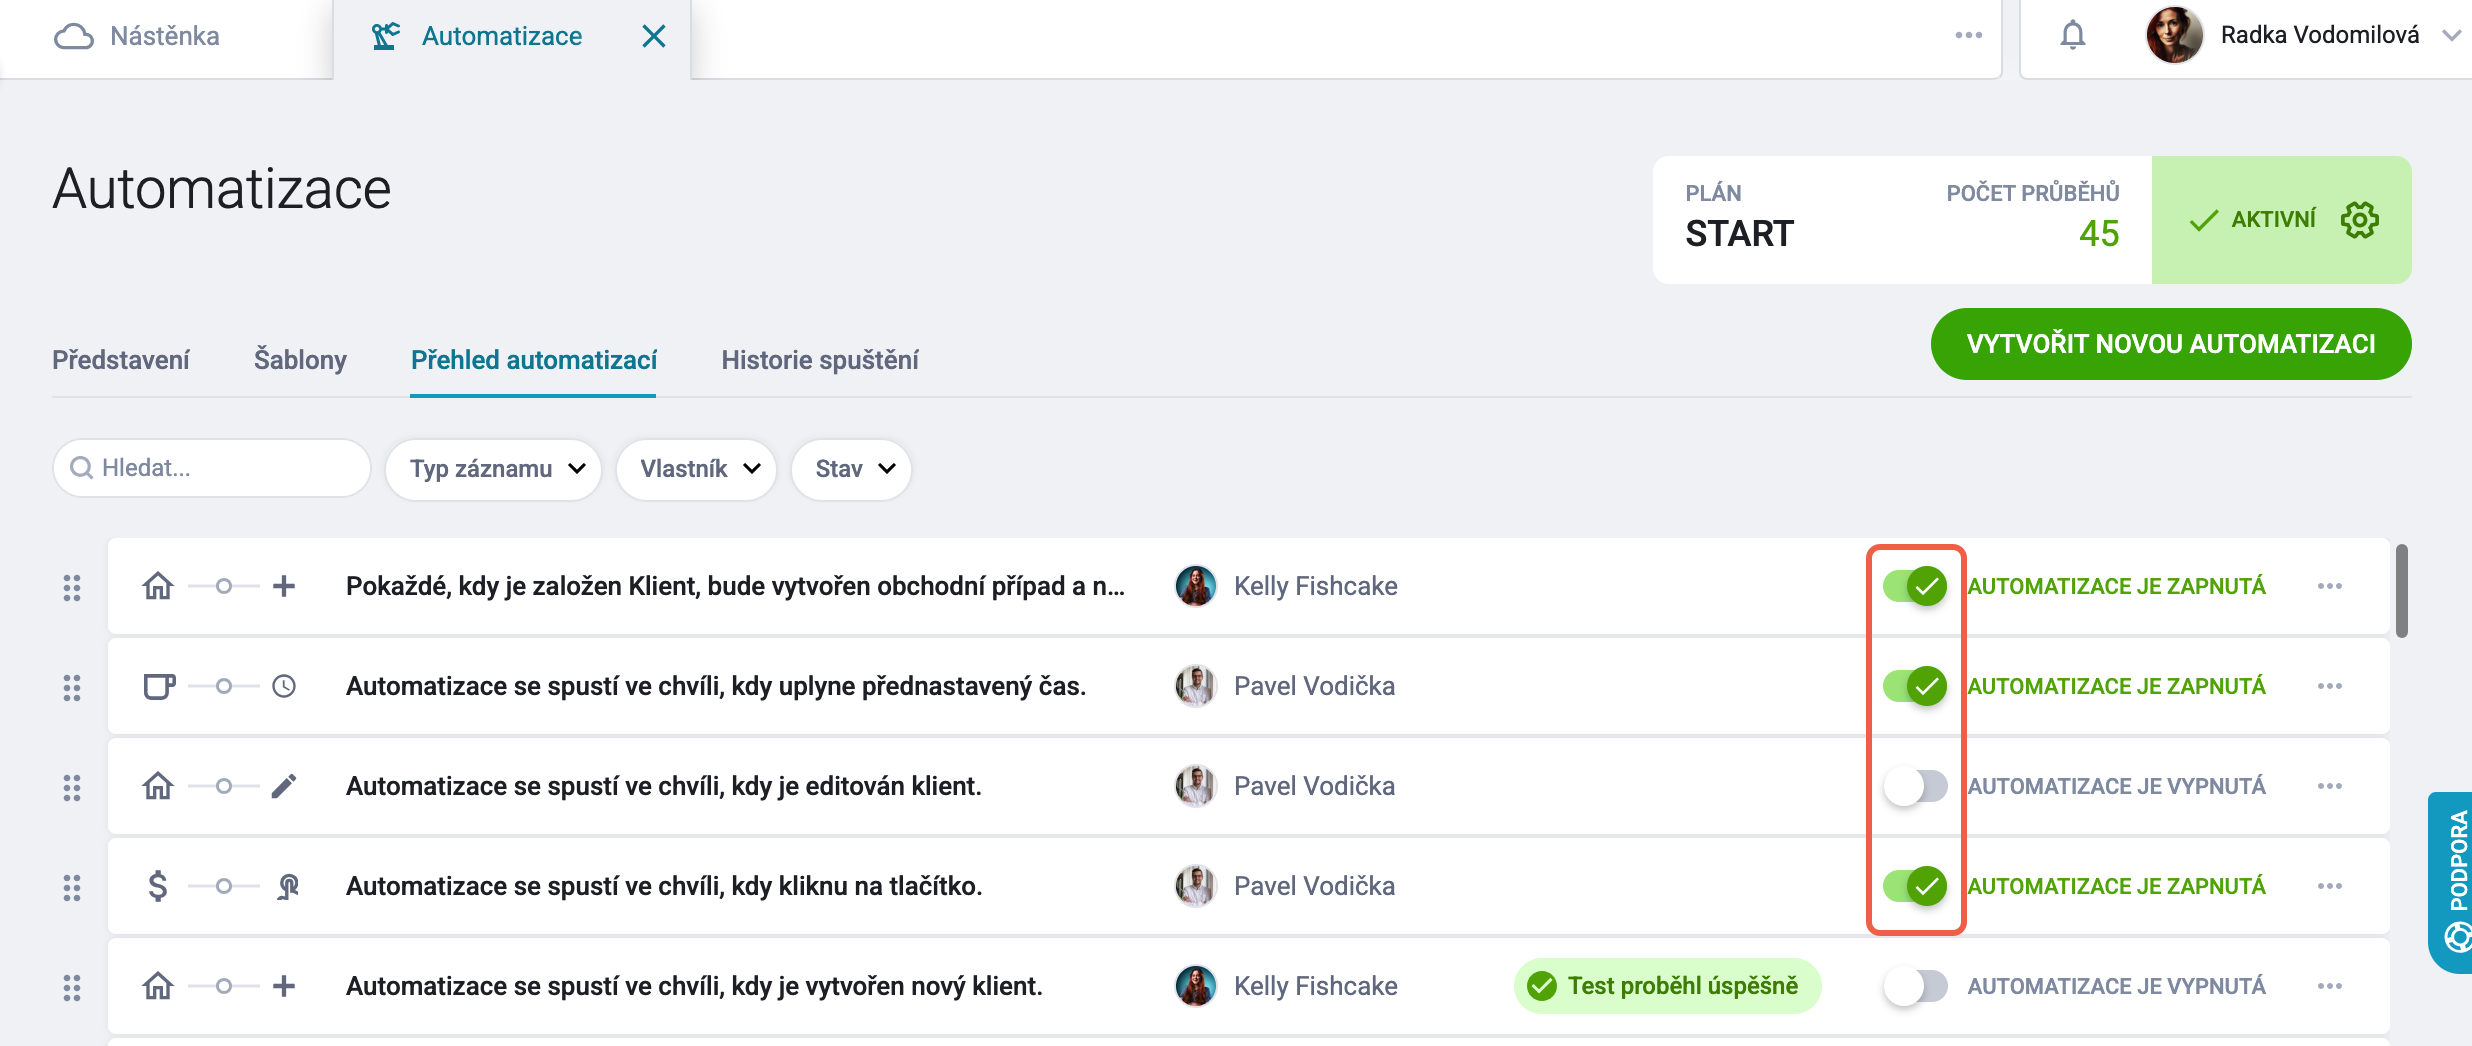This screenshot has width=2472, height=1046.
Task: Turn off the Klient obchodní případ automation toggle
Action: (x=1915, y=586)
